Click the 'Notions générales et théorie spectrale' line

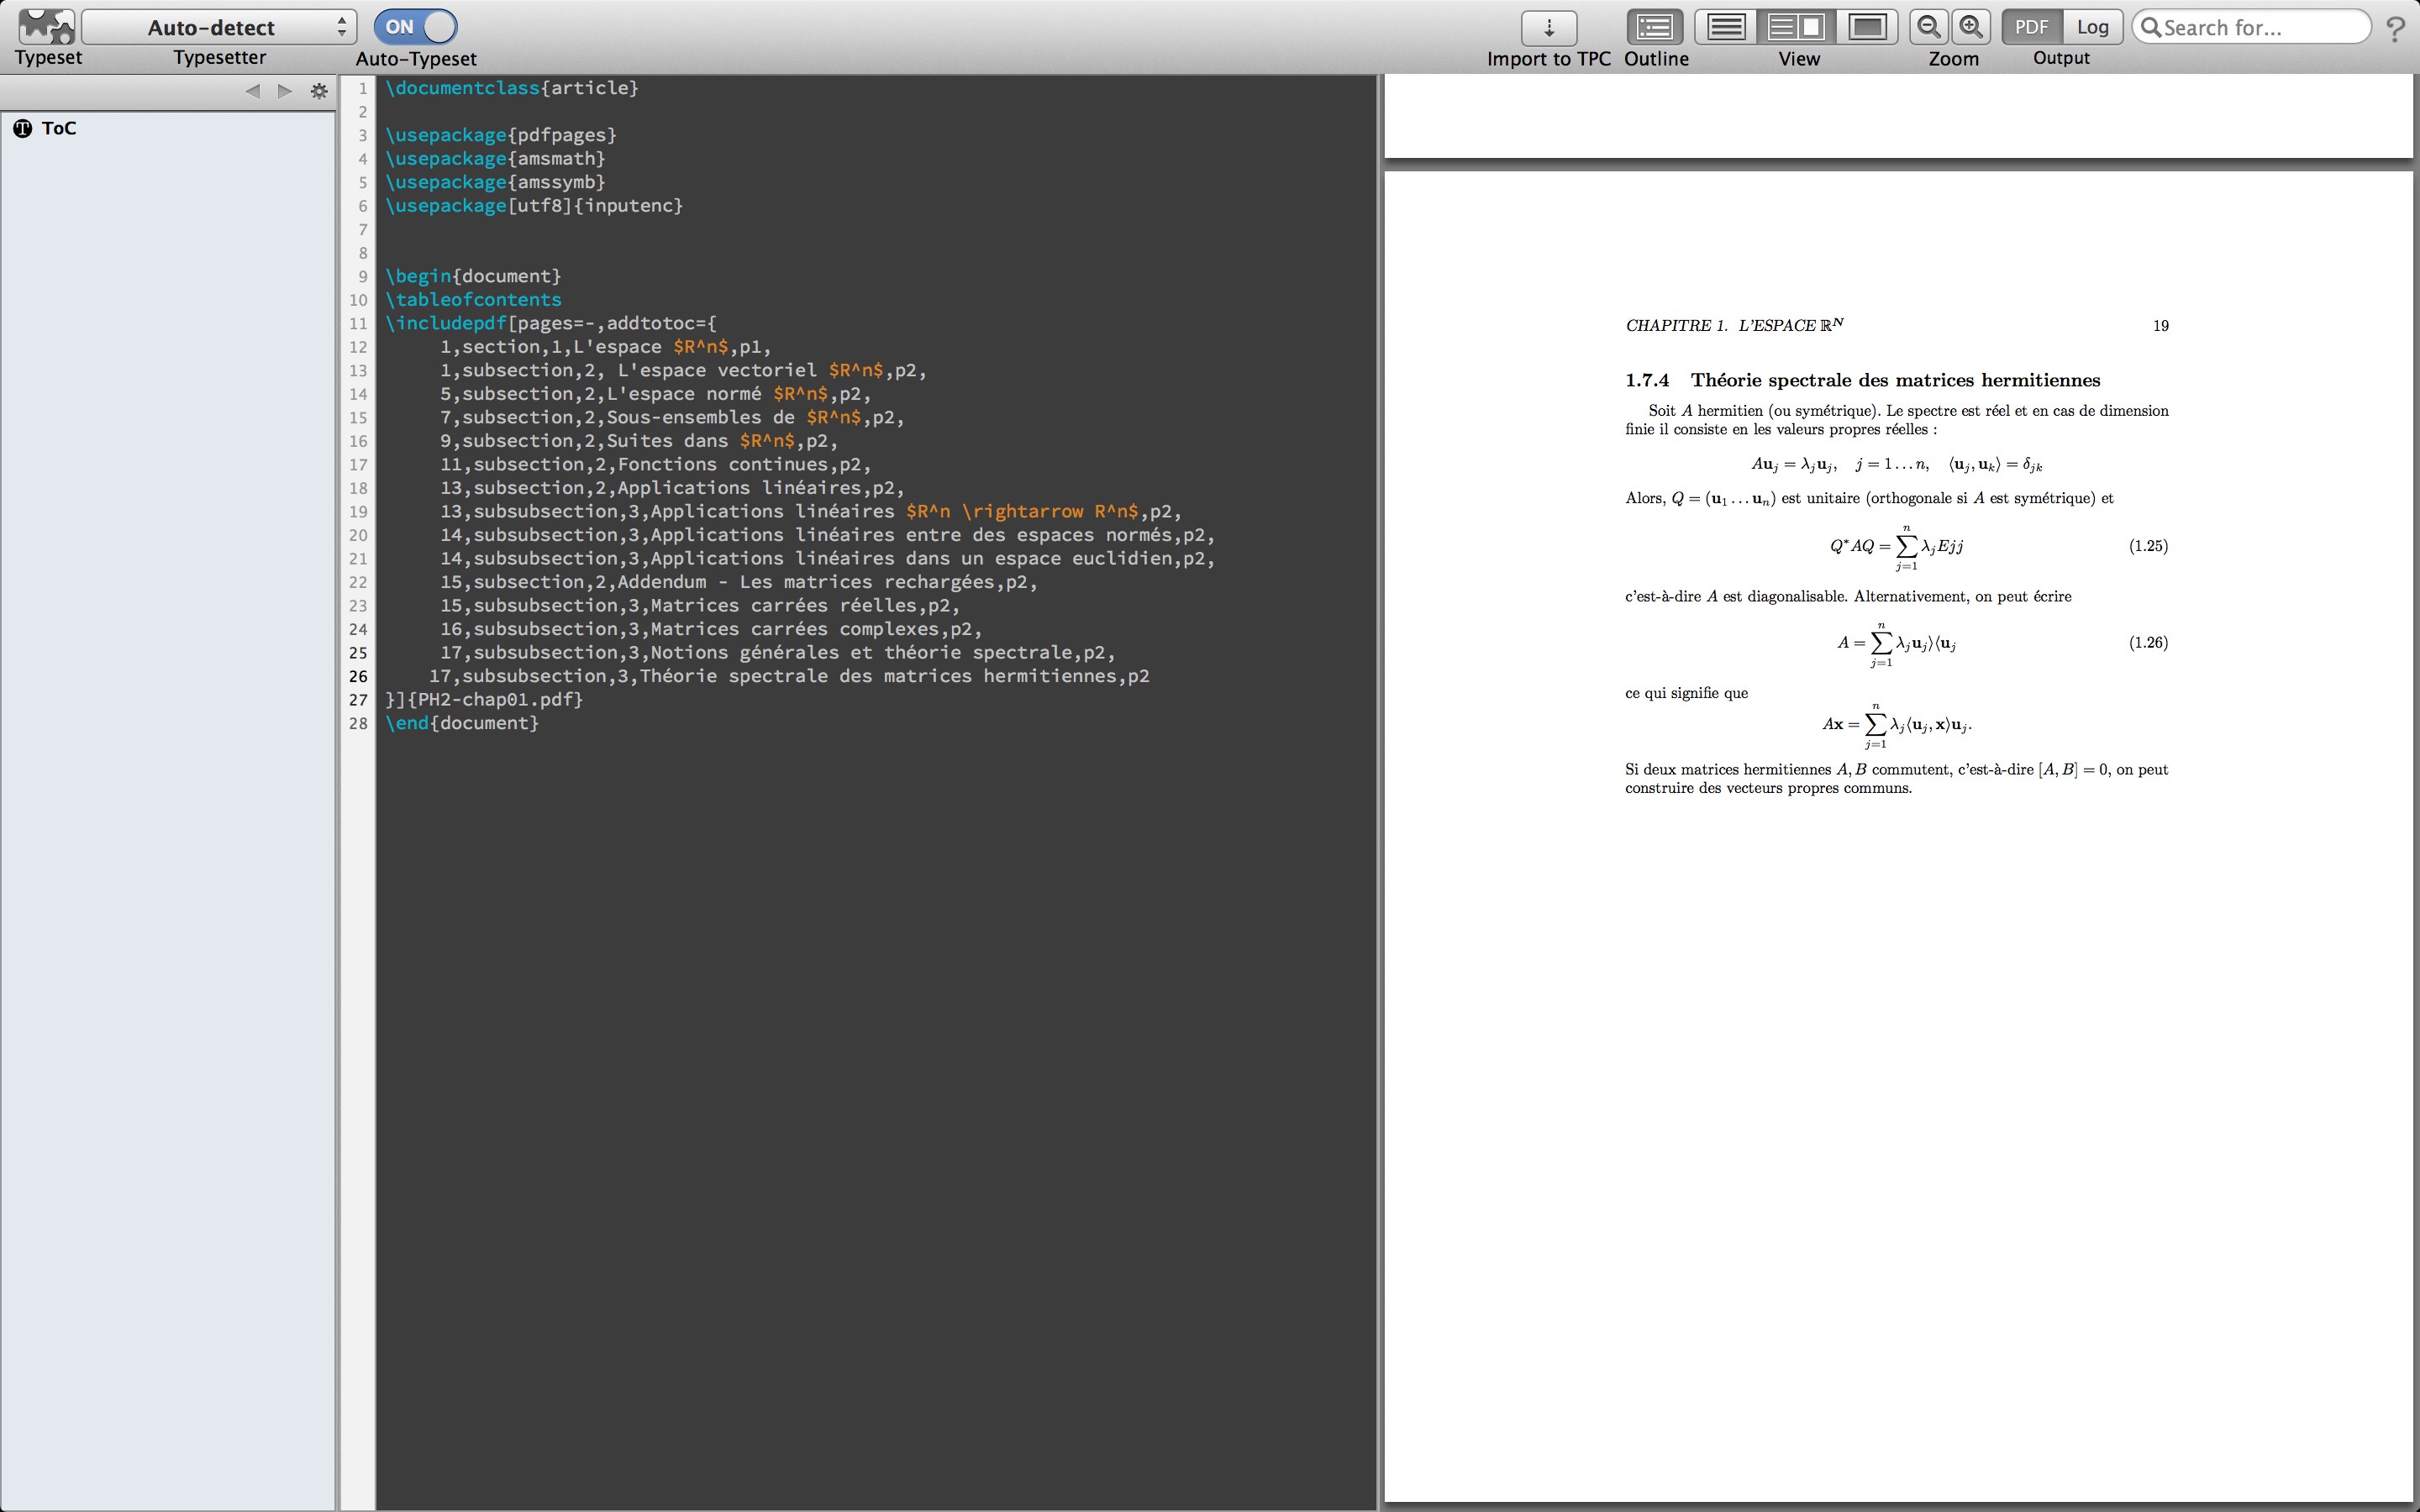(778, 652)
